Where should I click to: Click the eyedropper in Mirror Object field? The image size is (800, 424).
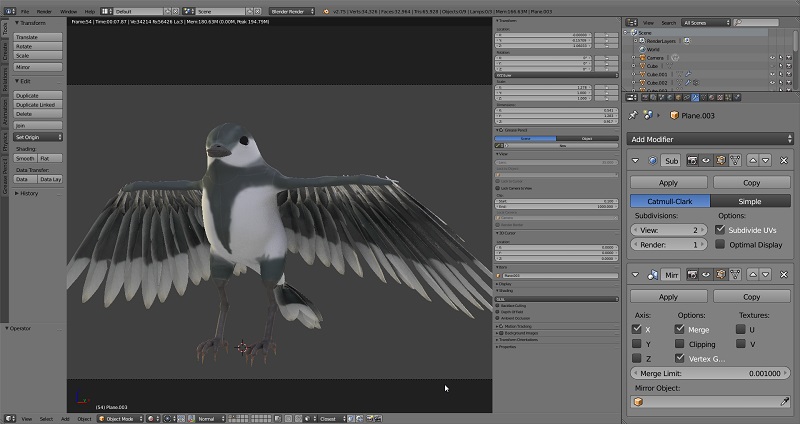pos(785,402)
